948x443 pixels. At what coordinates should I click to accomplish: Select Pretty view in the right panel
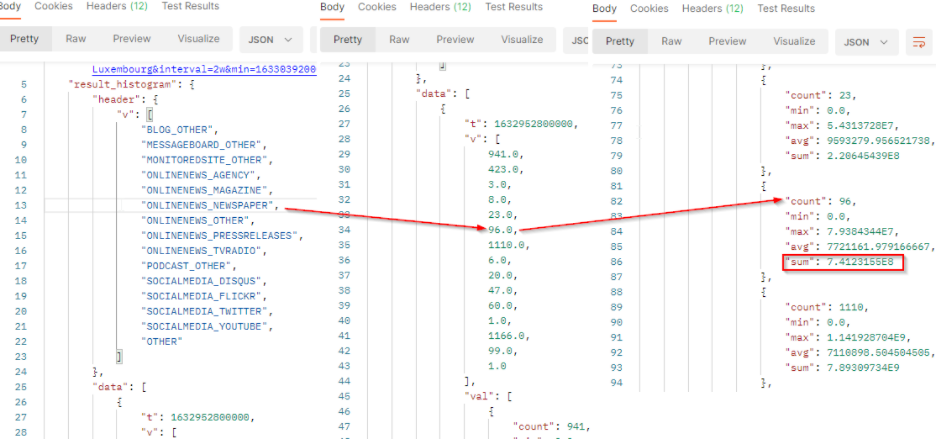pyautogui.click(x=620, y=42)
